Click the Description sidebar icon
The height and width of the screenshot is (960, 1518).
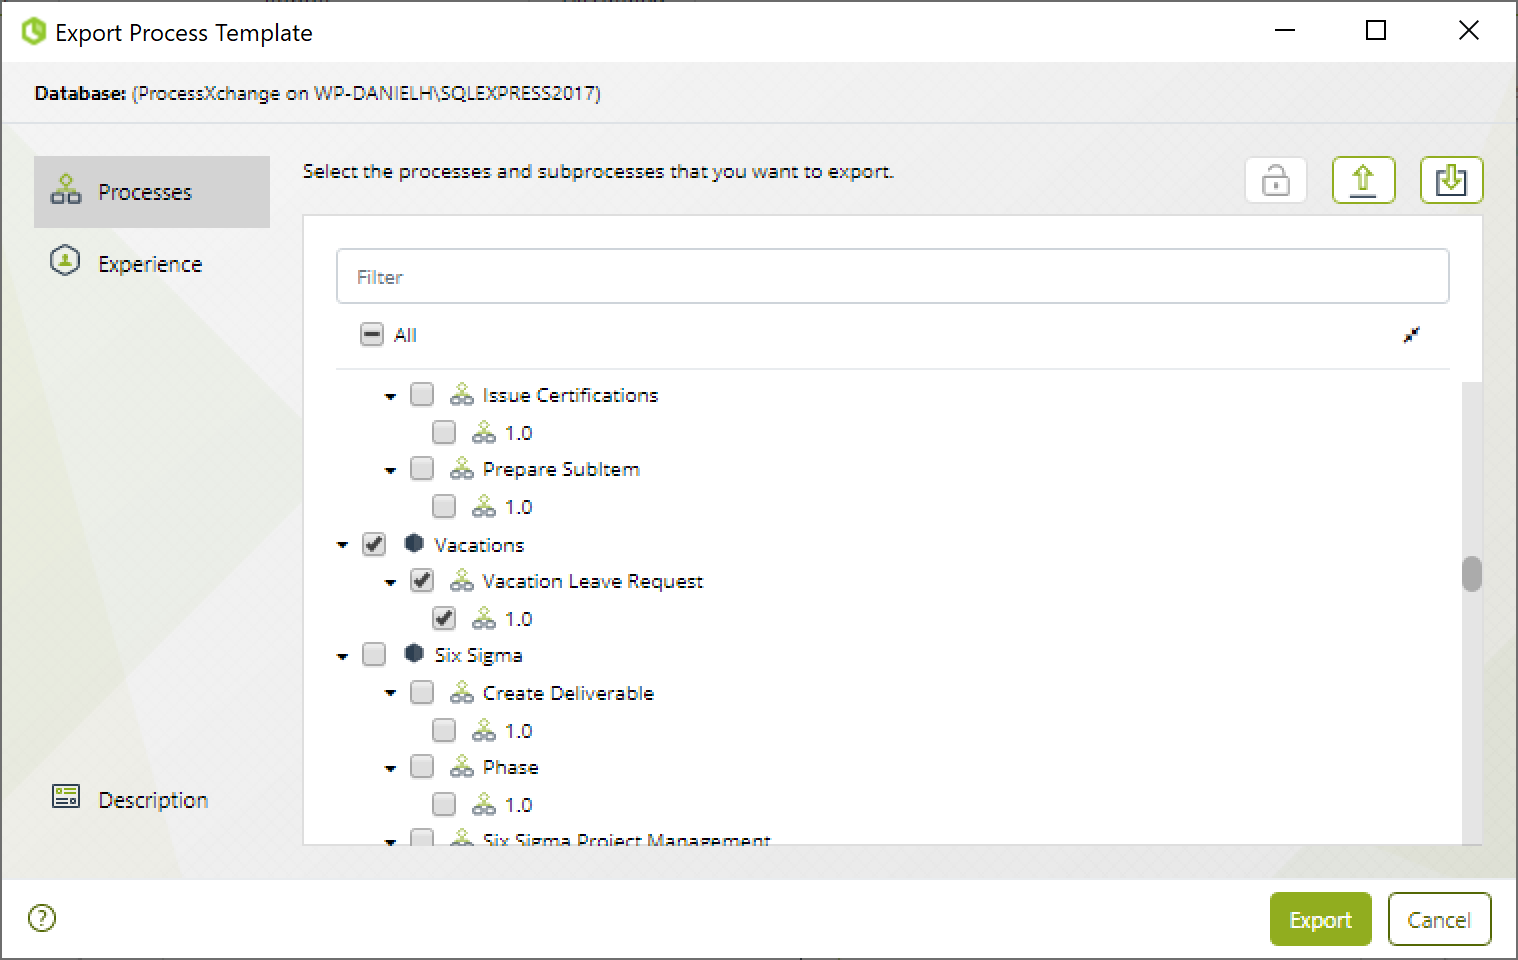pos(66,797)
